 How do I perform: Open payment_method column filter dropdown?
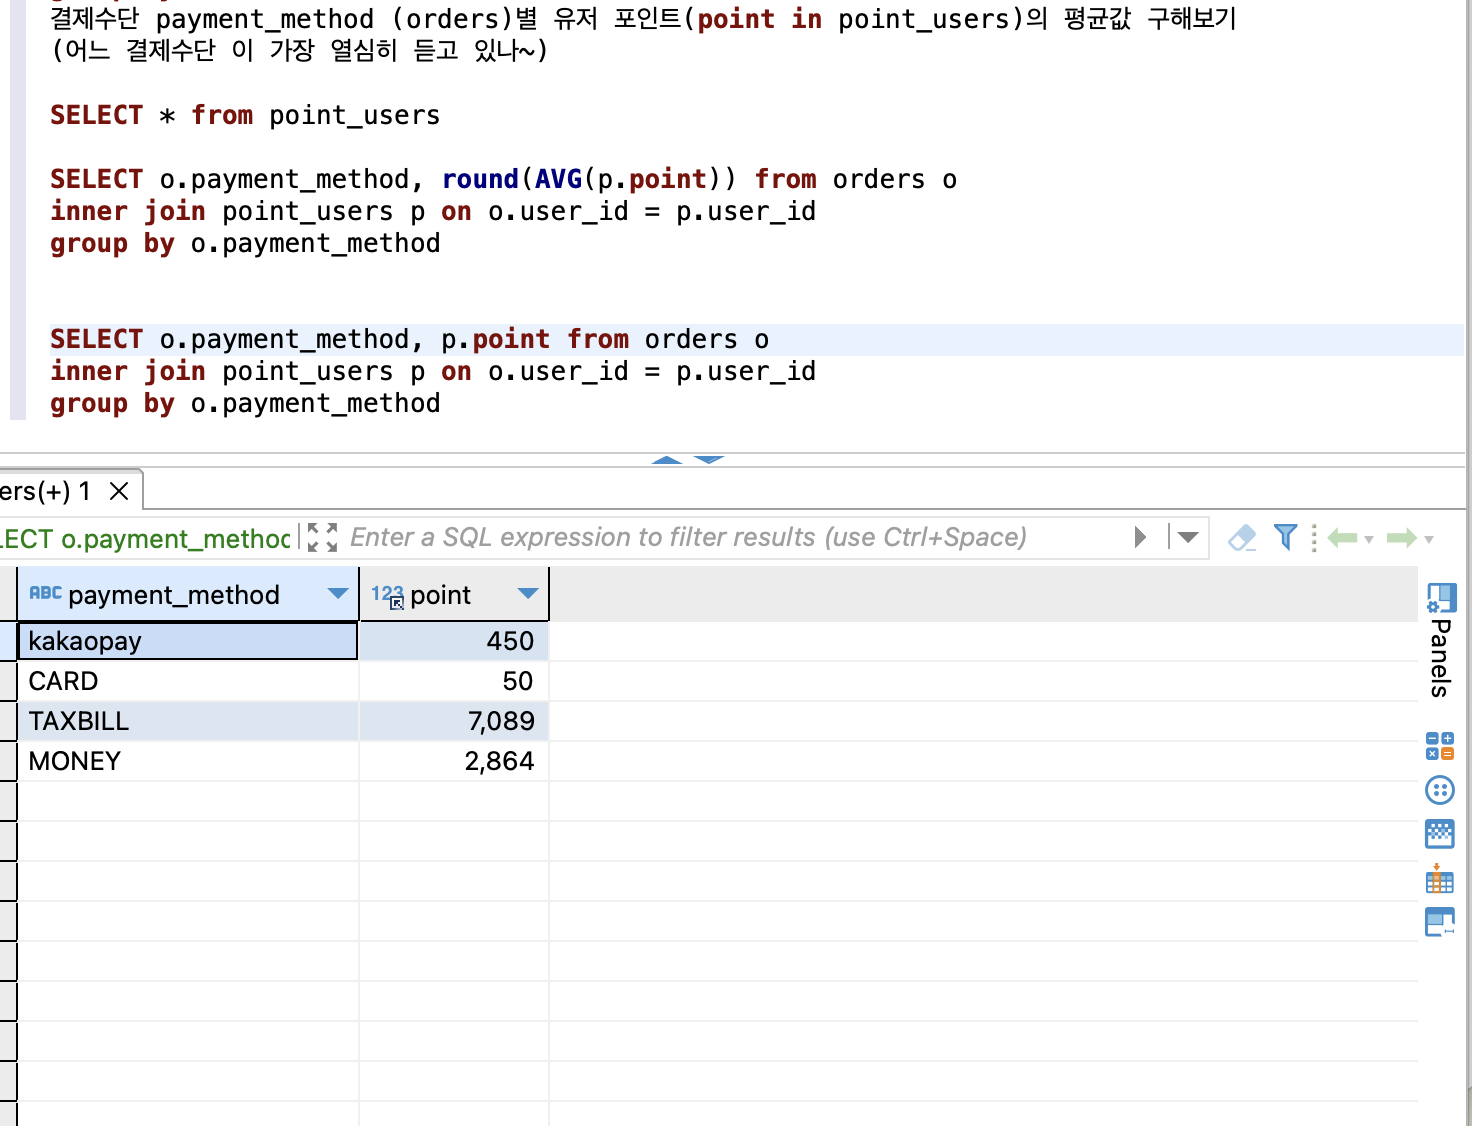click(338, 593)
